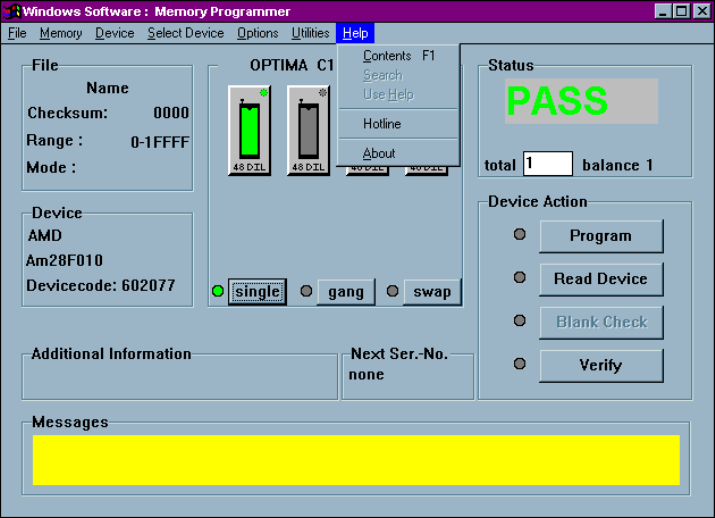Close the open Help menu
This screenshot has width=715, height=518.
355,33
